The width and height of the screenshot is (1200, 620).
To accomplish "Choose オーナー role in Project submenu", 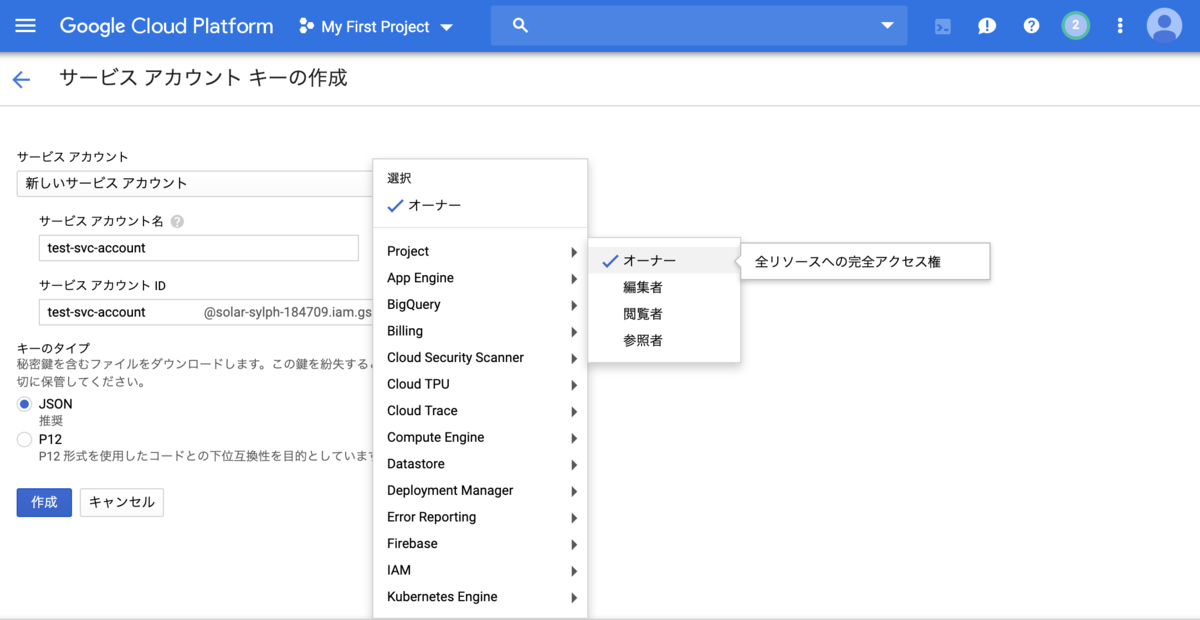I will [664, 260].
